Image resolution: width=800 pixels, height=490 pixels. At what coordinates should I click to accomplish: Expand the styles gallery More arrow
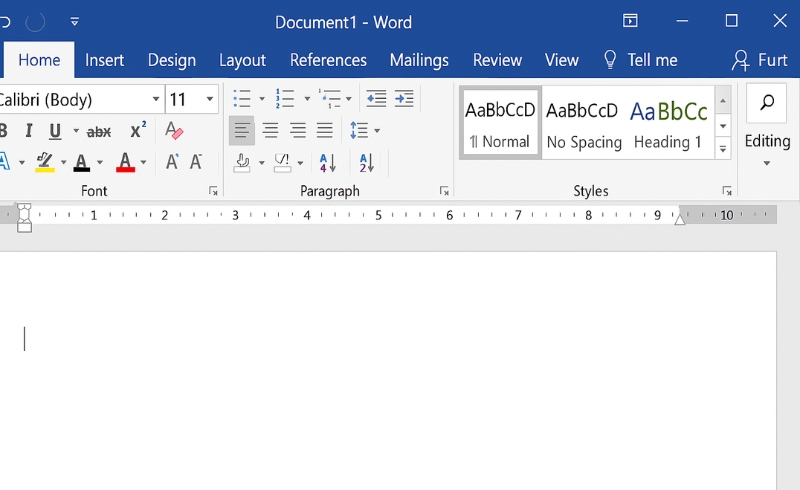(x=723, y=149)
